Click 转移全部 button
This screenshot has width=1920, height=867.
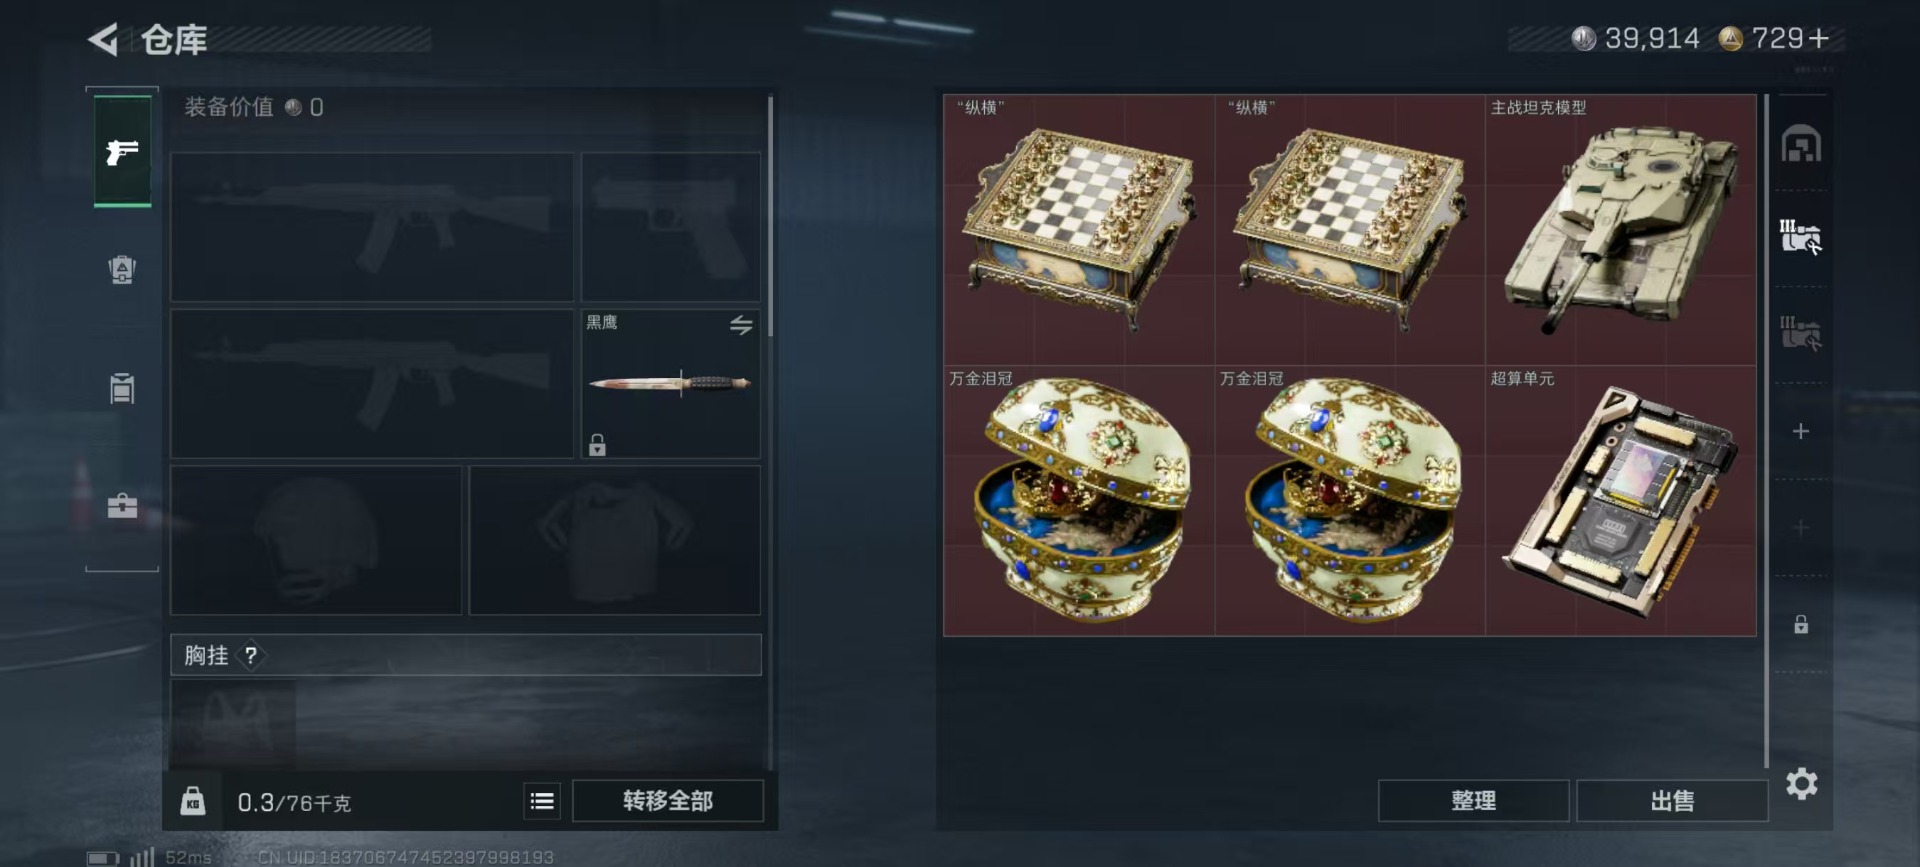667,801
